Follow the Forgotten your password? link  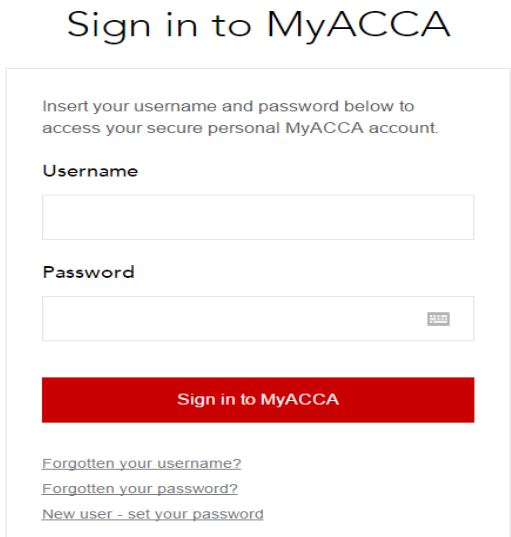140,489
